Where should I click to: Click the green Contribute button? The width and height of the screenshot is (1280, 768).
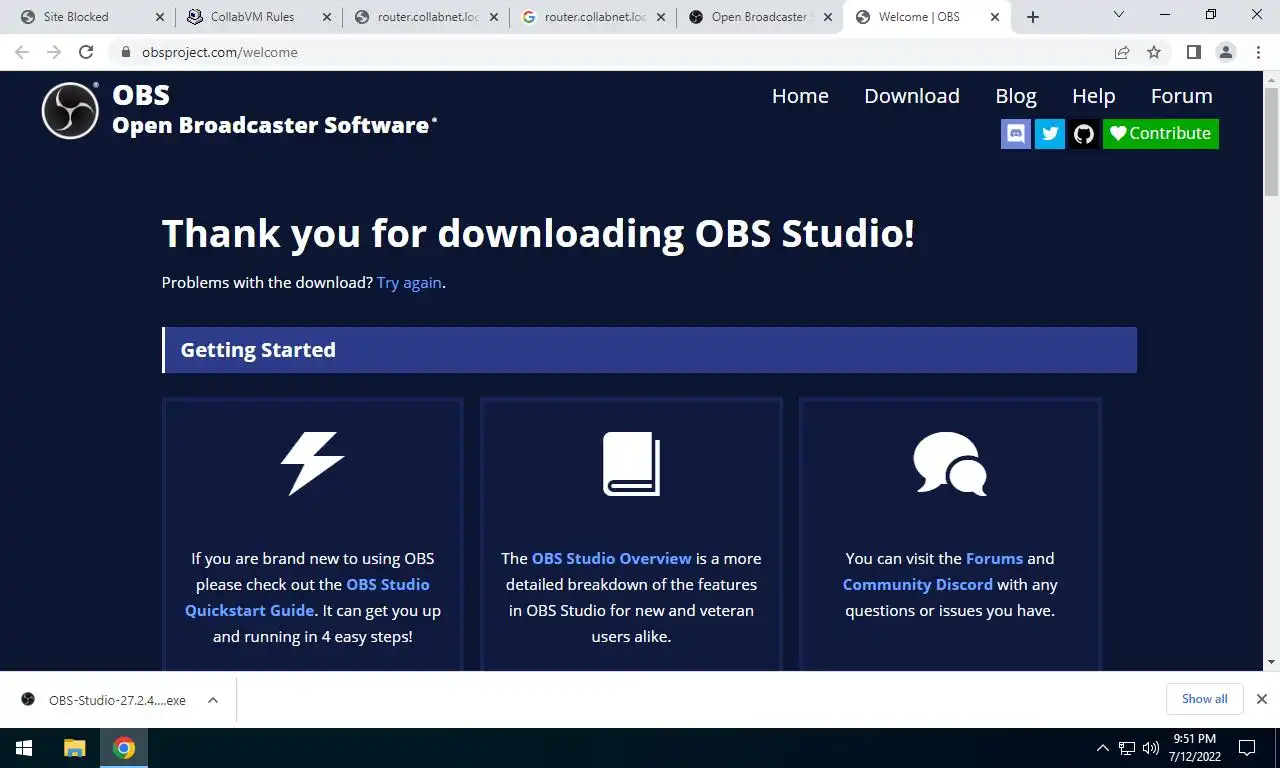click(1161, 133)
